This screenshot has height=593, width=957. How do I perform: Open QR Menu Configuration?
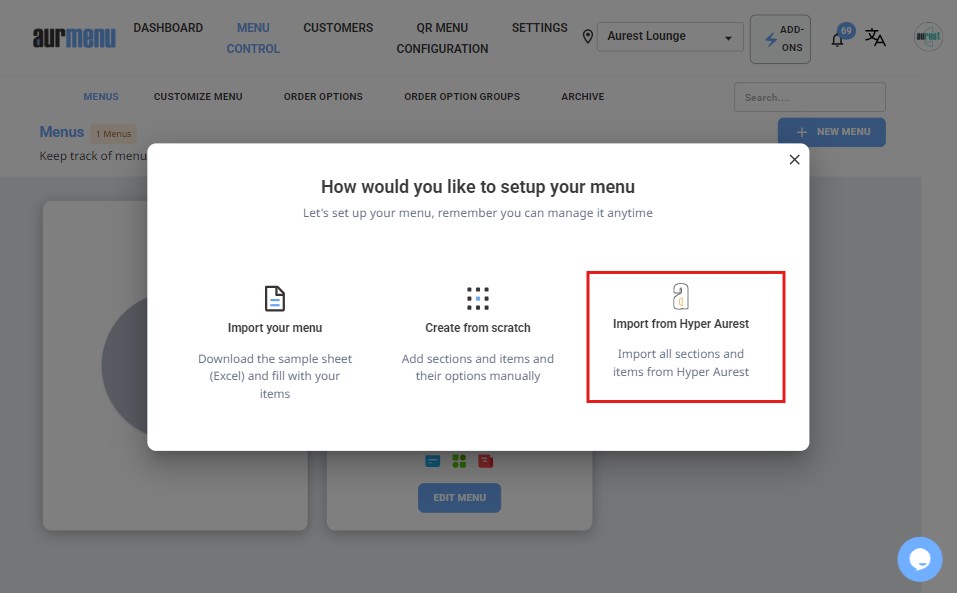coord(442,38)
